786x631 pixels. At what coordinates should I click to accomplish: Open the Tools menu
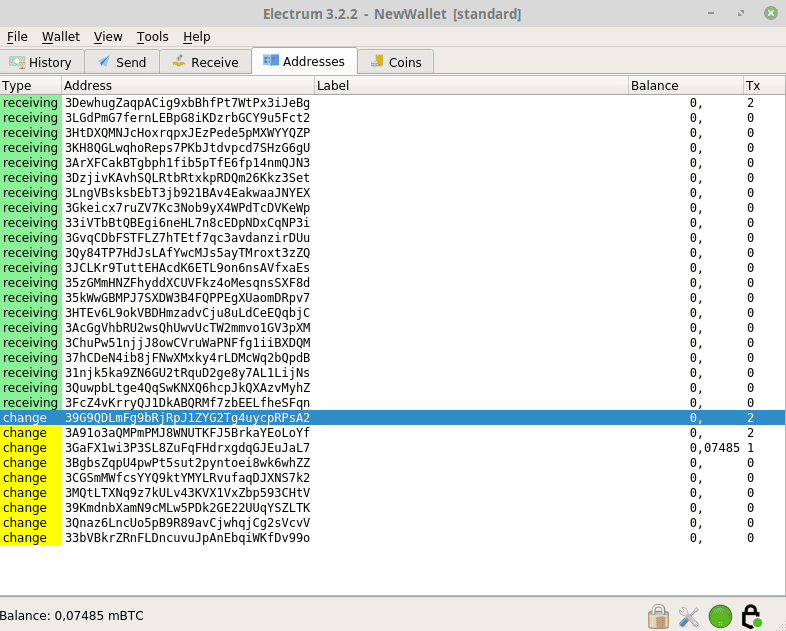tap(152, 37)
